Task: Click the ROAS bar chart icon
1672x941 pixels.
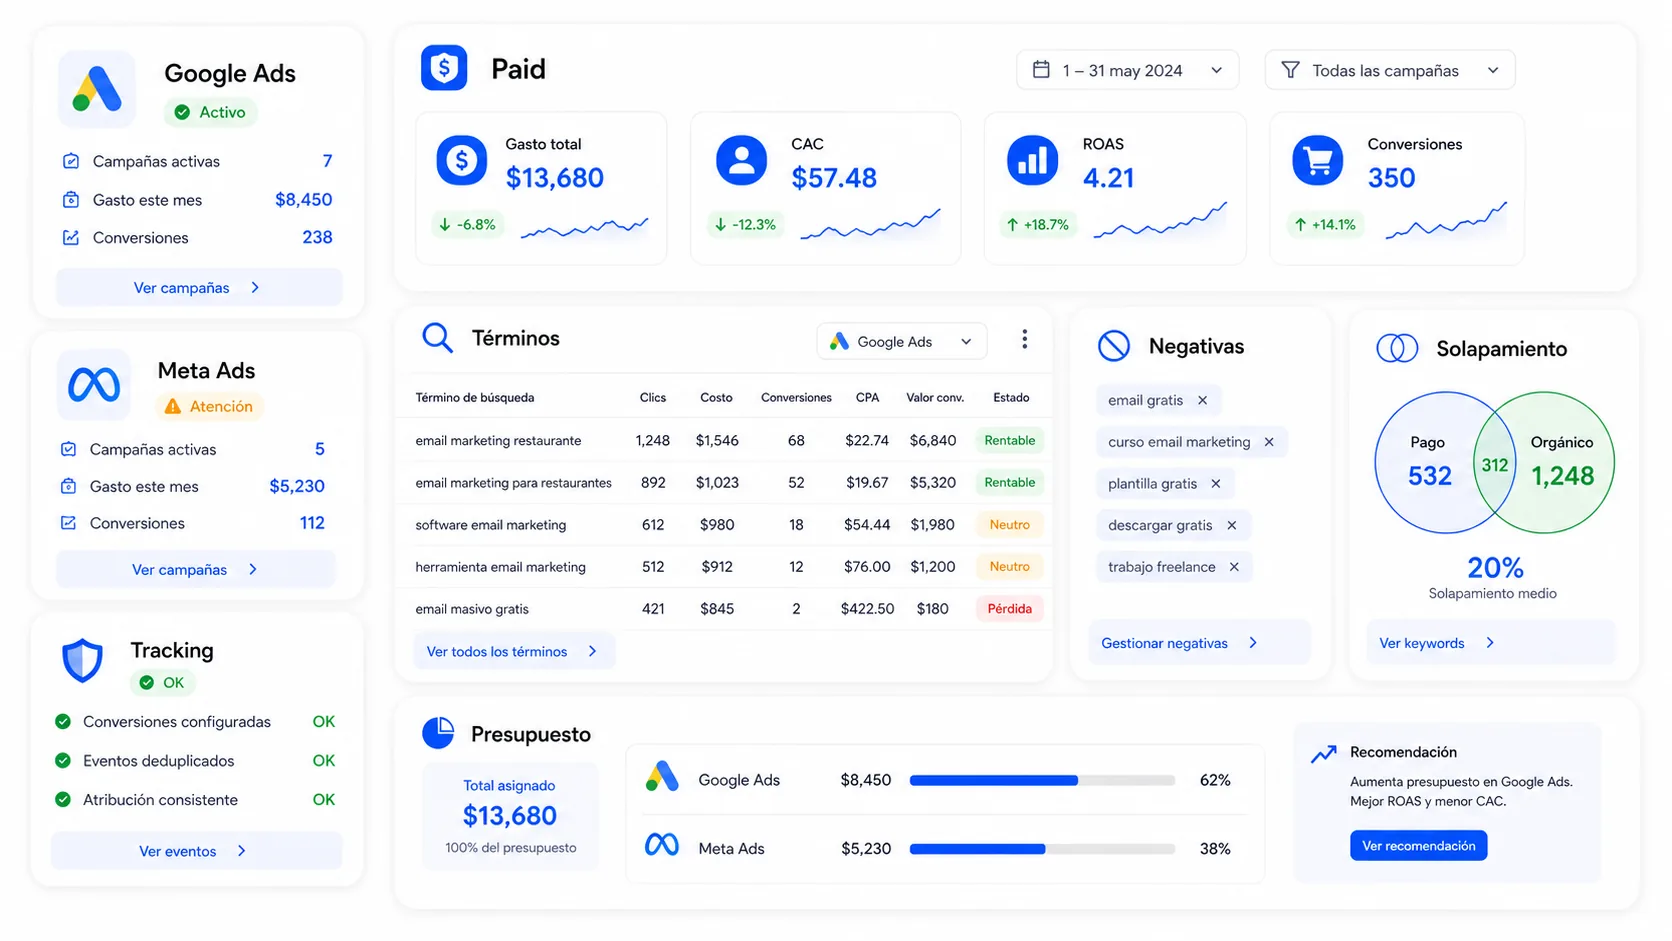Action: coord(1032,160)
